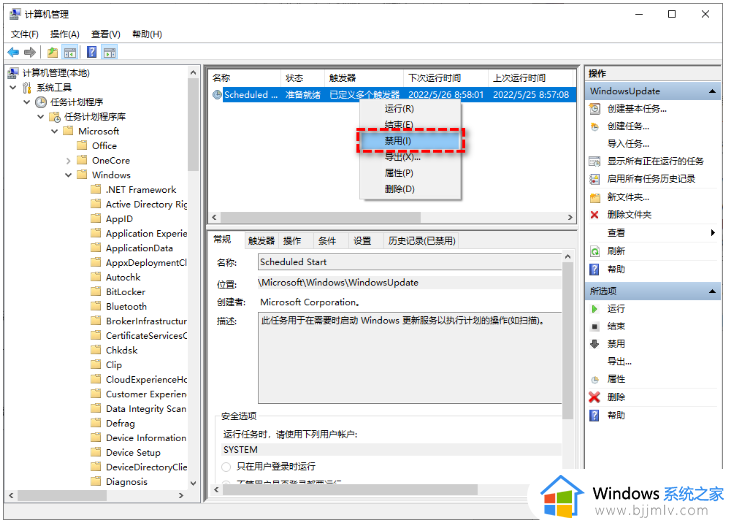Image resolution: width=729 pixels, height=524 pixels.
Task: Click the clock 属性 icon in 所选项
Action: coord(595,380)
